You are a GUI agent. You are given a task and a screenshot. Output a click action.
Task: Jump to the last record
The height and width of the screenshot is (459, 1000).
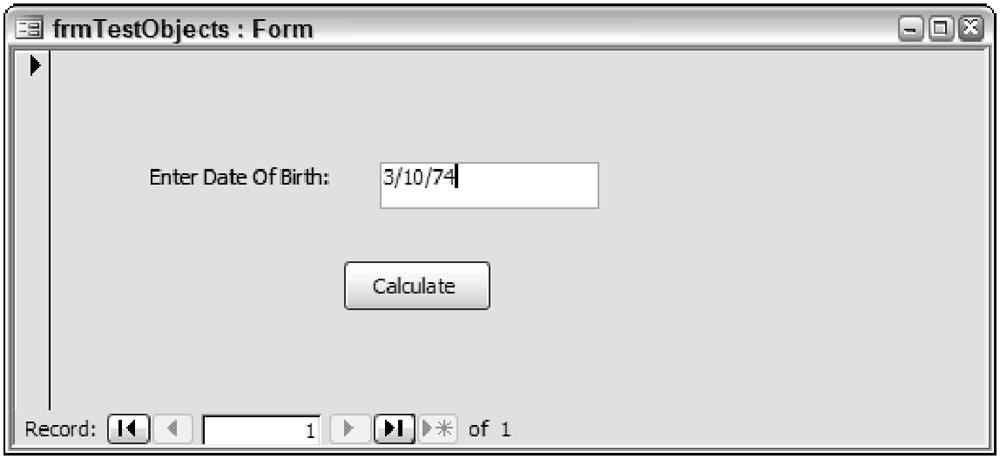coord(393,429)
